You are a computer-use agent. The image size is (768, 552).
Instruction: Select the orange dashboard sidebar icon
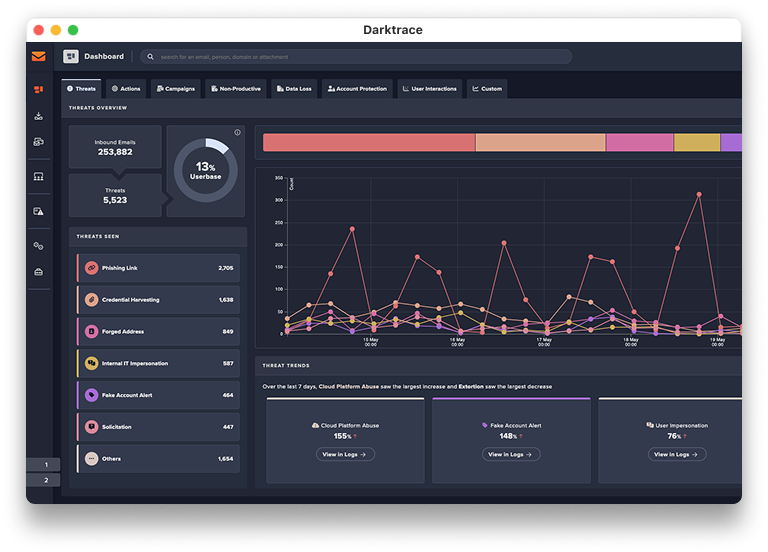pos(39,90)
